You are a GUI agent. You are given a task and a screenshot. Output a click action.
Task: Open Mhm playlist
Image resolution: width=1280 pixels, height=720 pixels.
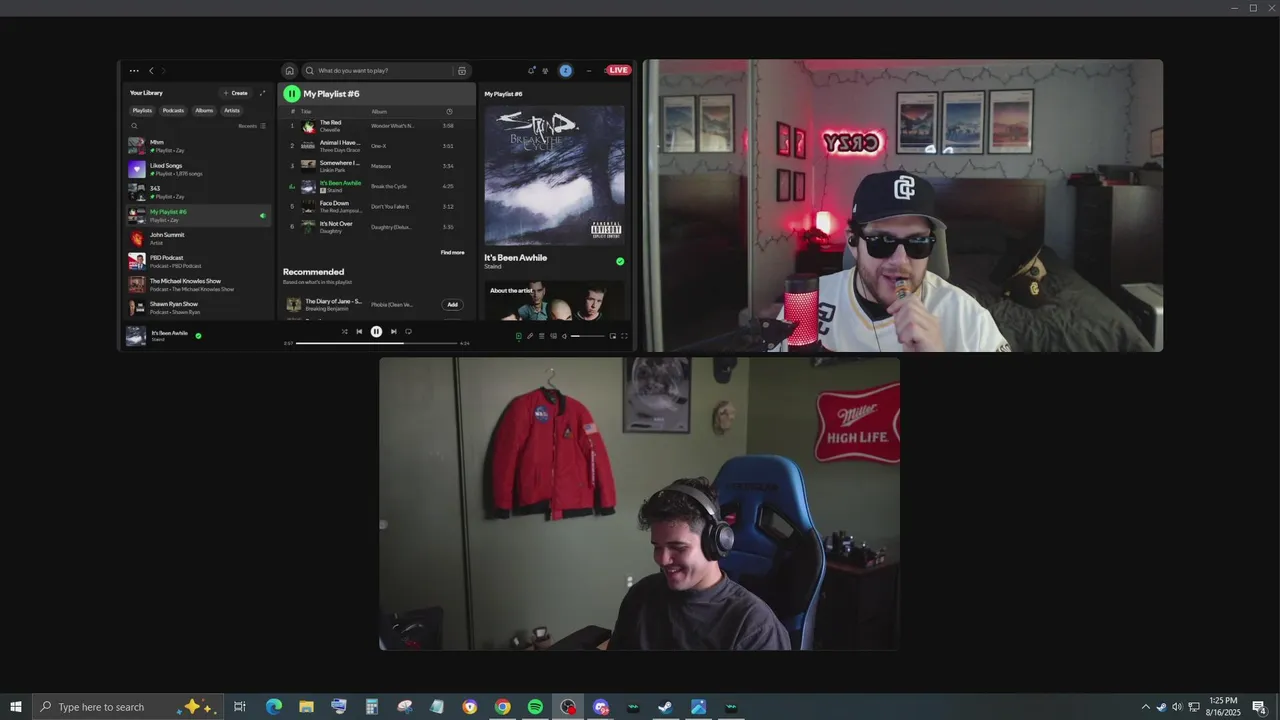tap(199, 146)
